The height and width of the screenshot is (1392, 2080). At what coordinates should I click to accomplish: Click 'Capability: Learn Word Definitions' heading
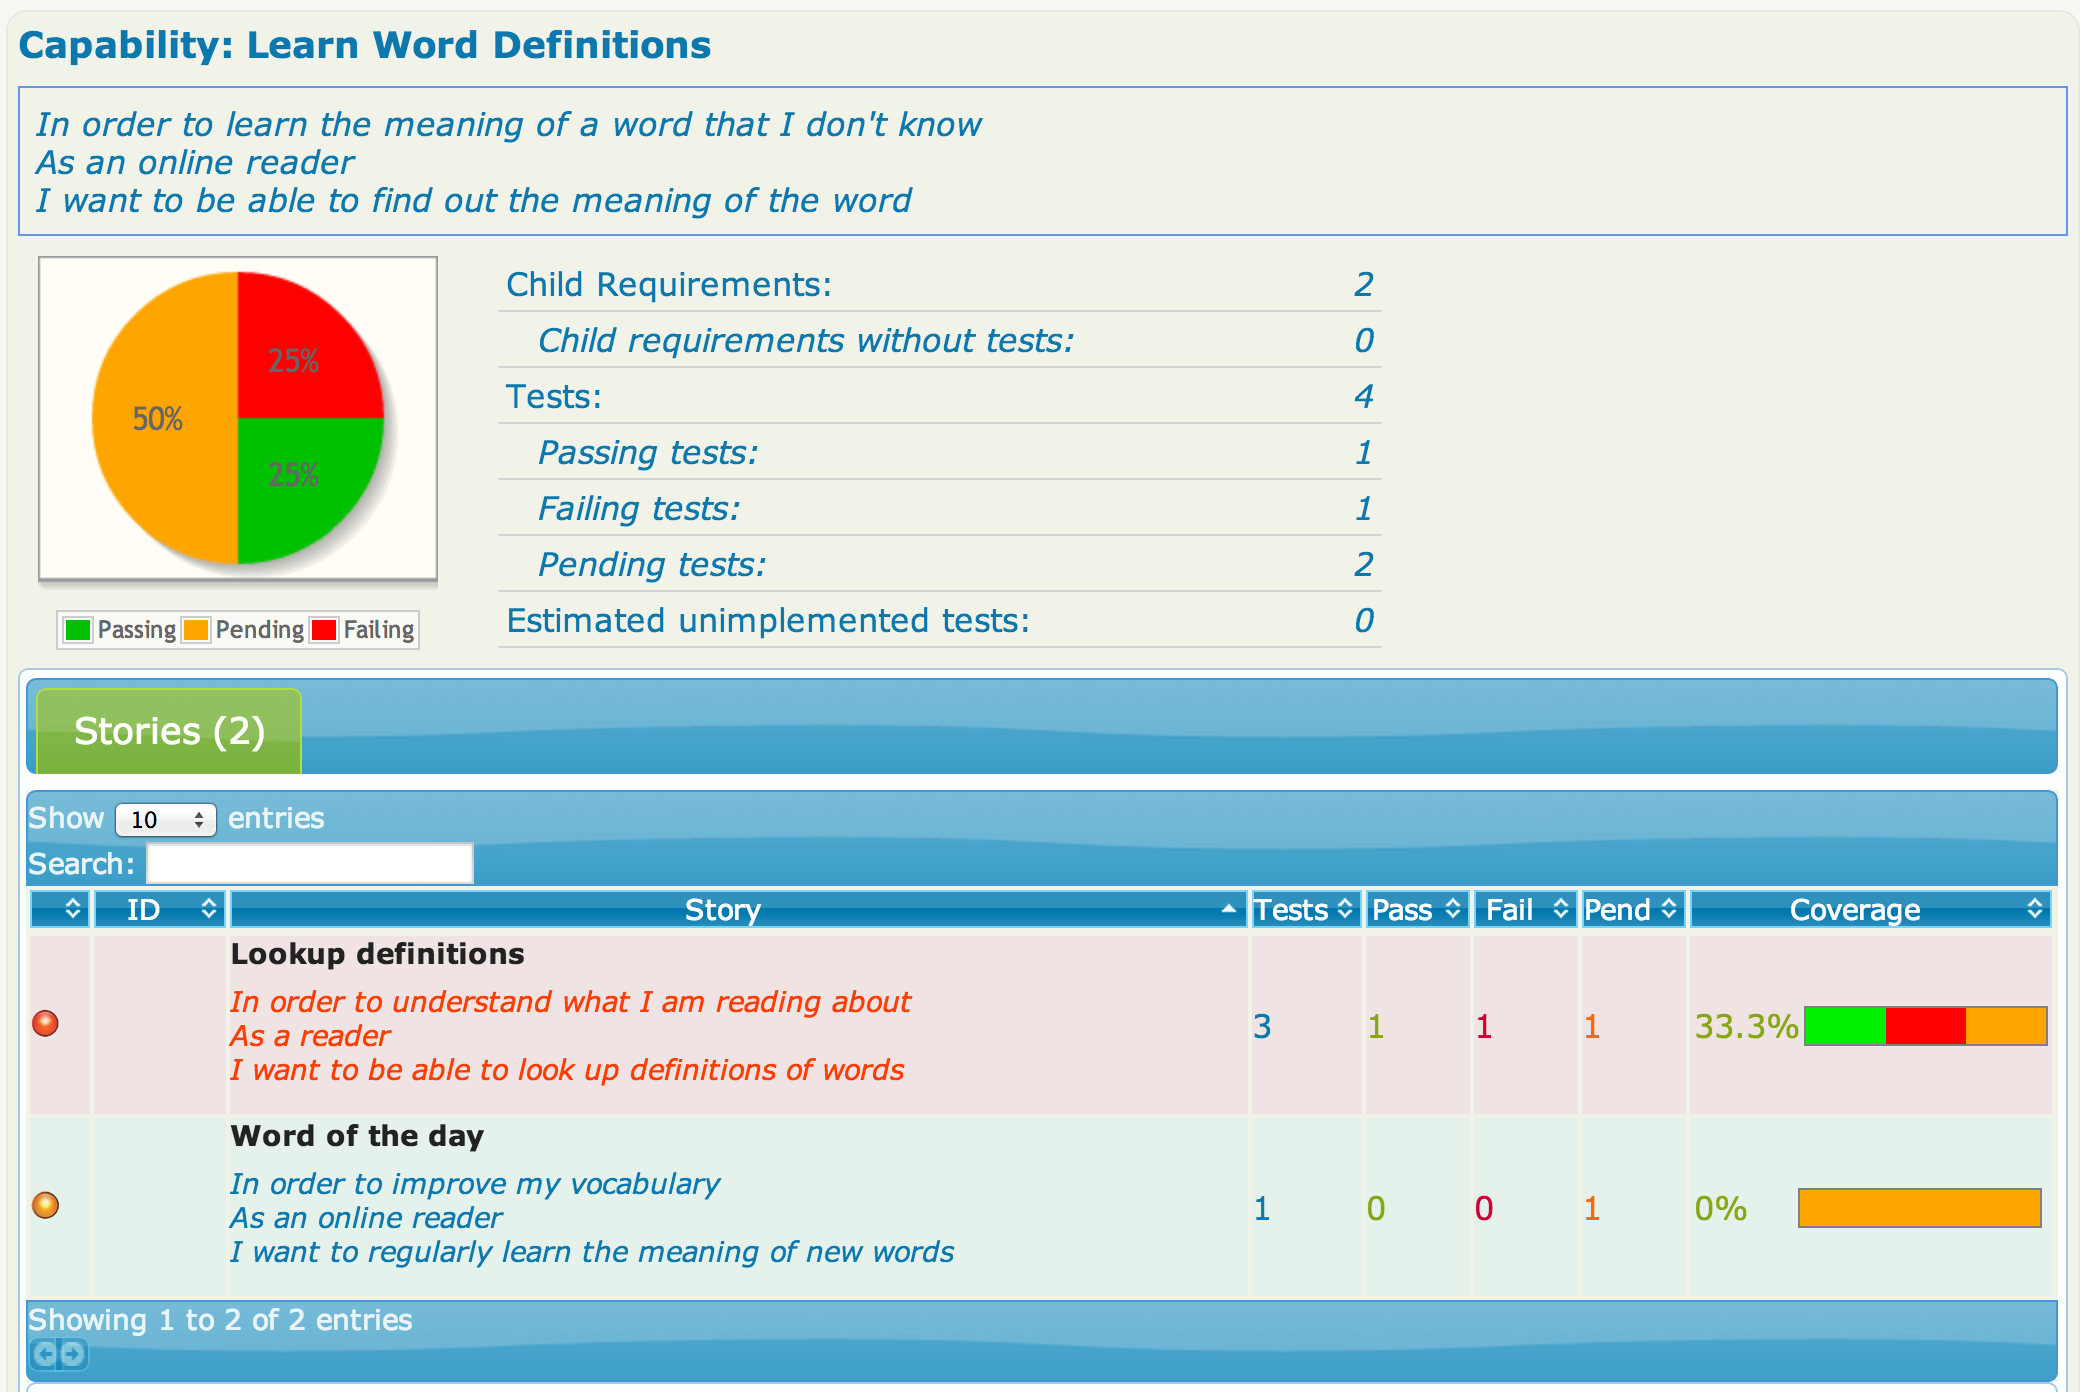click(x=365, y=46)
